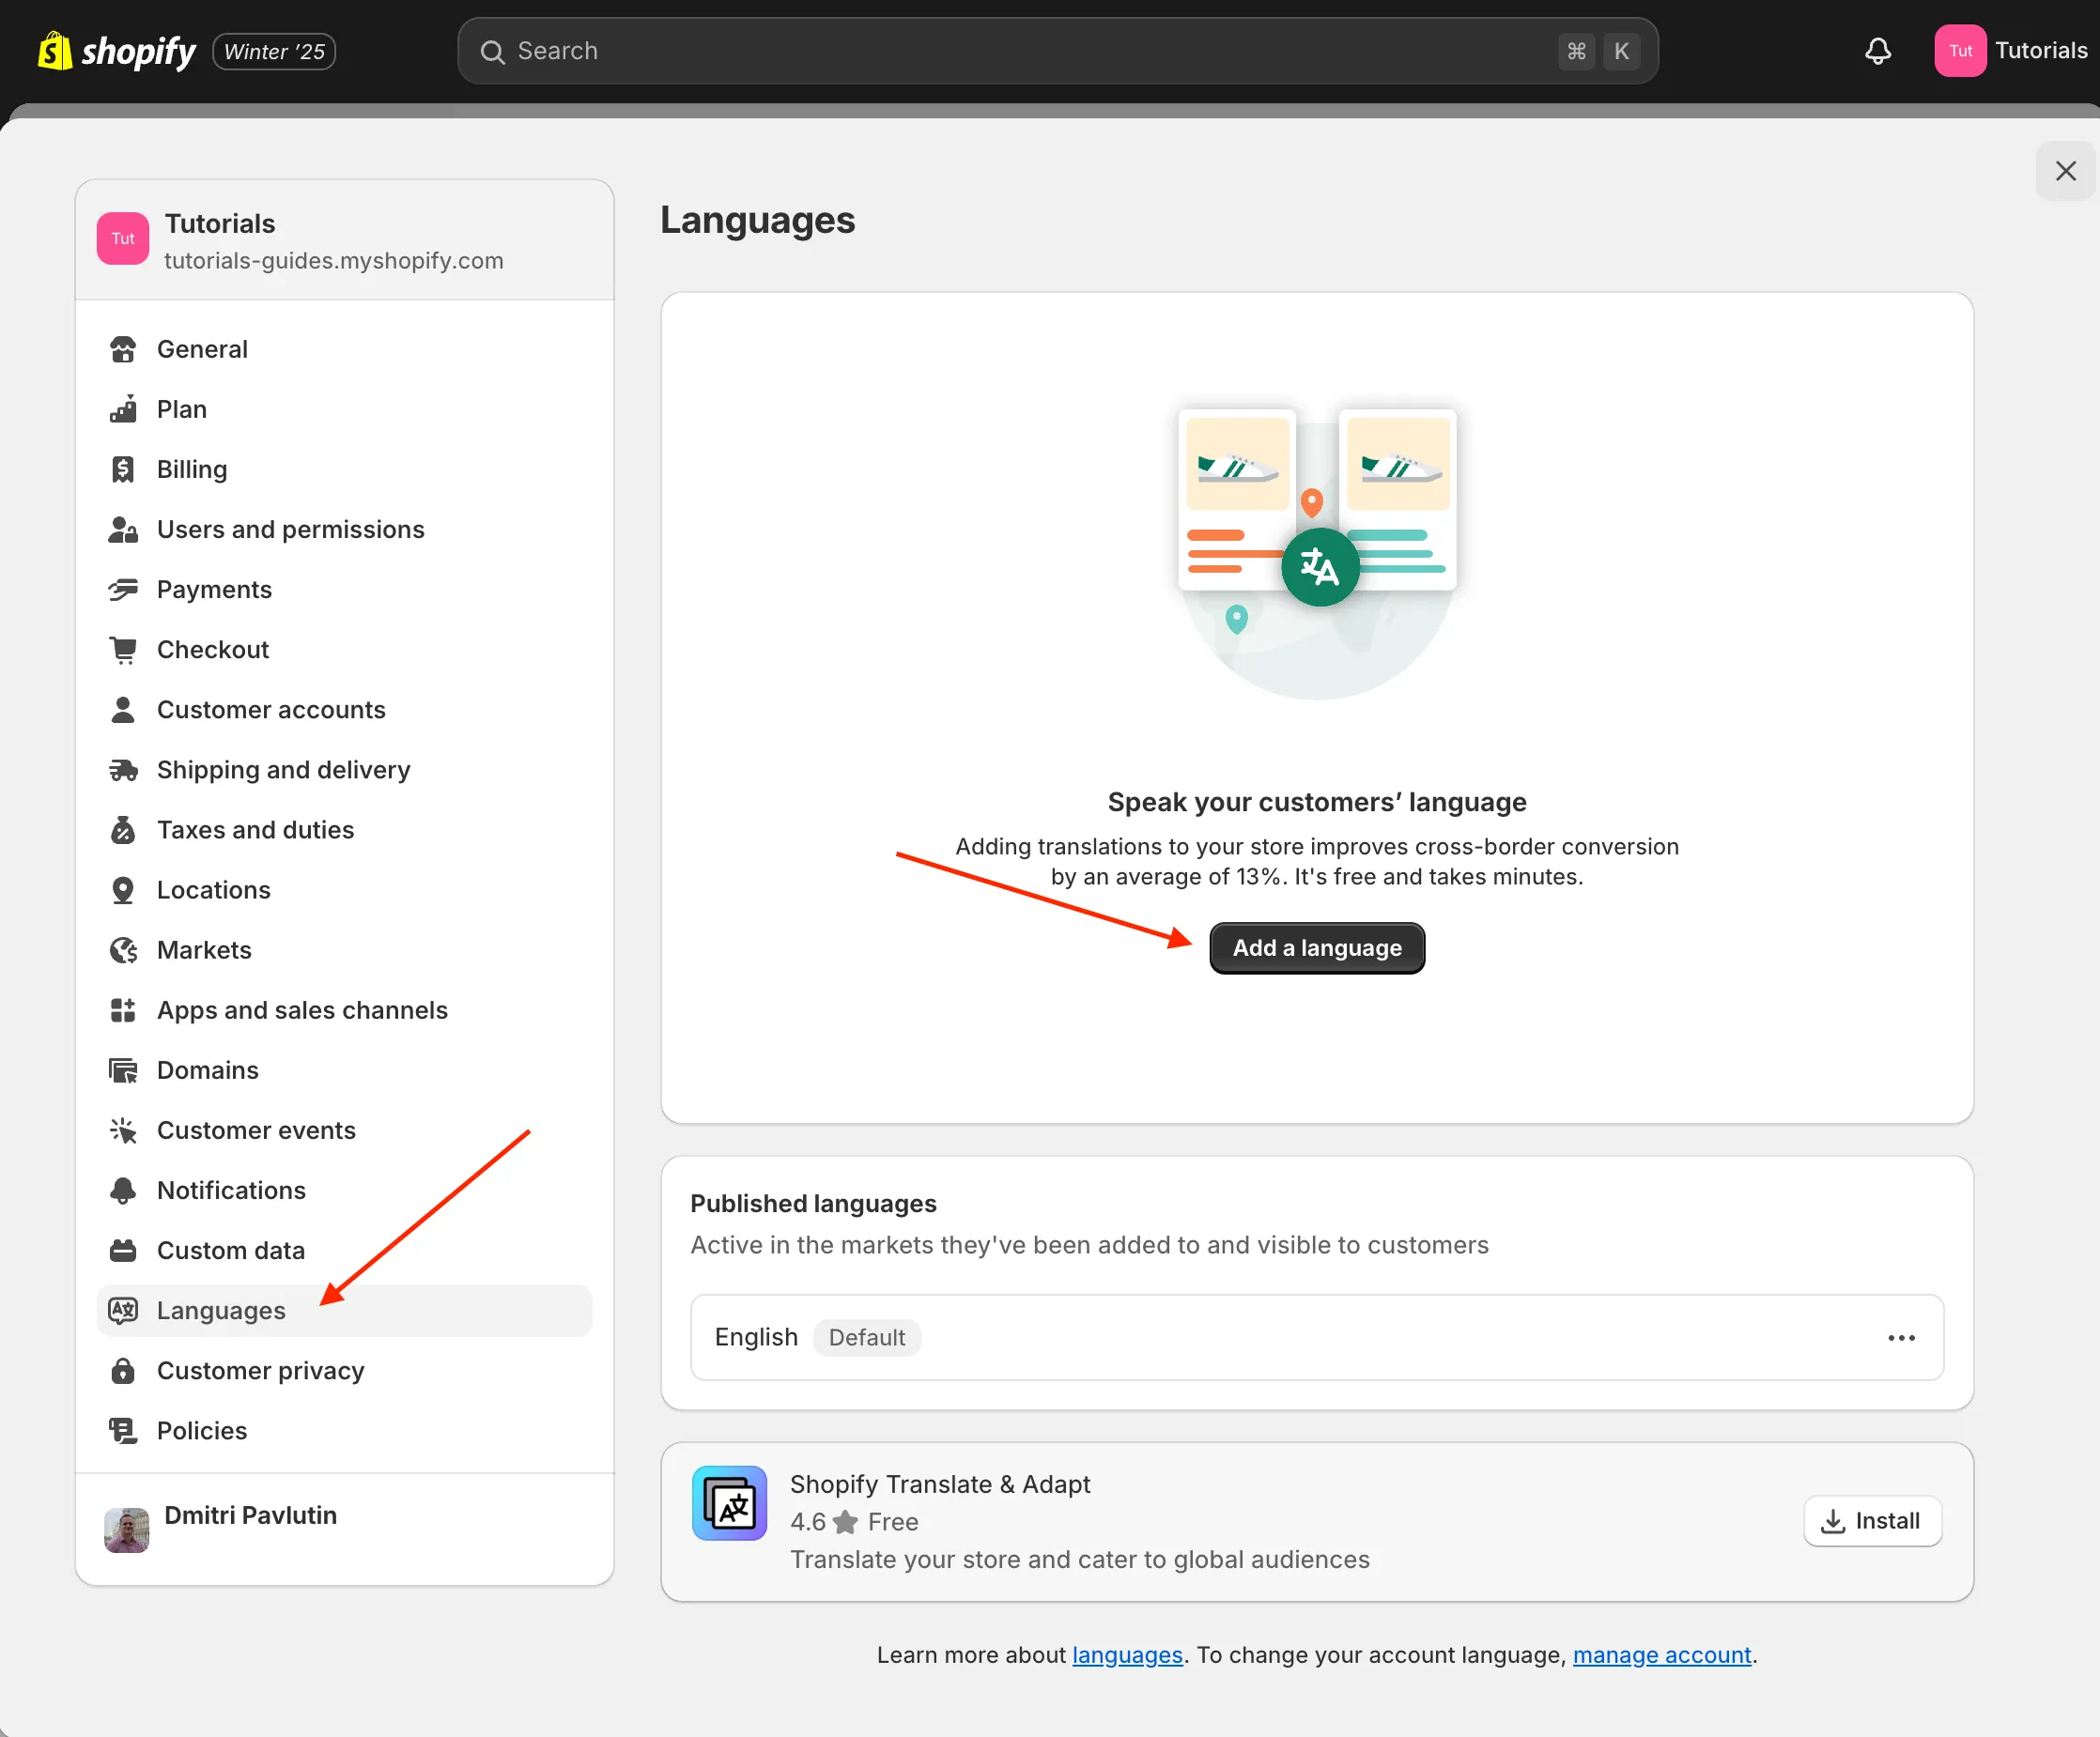Select the Taxes and duties icon

pyautogui.click(x=123, y=830)
